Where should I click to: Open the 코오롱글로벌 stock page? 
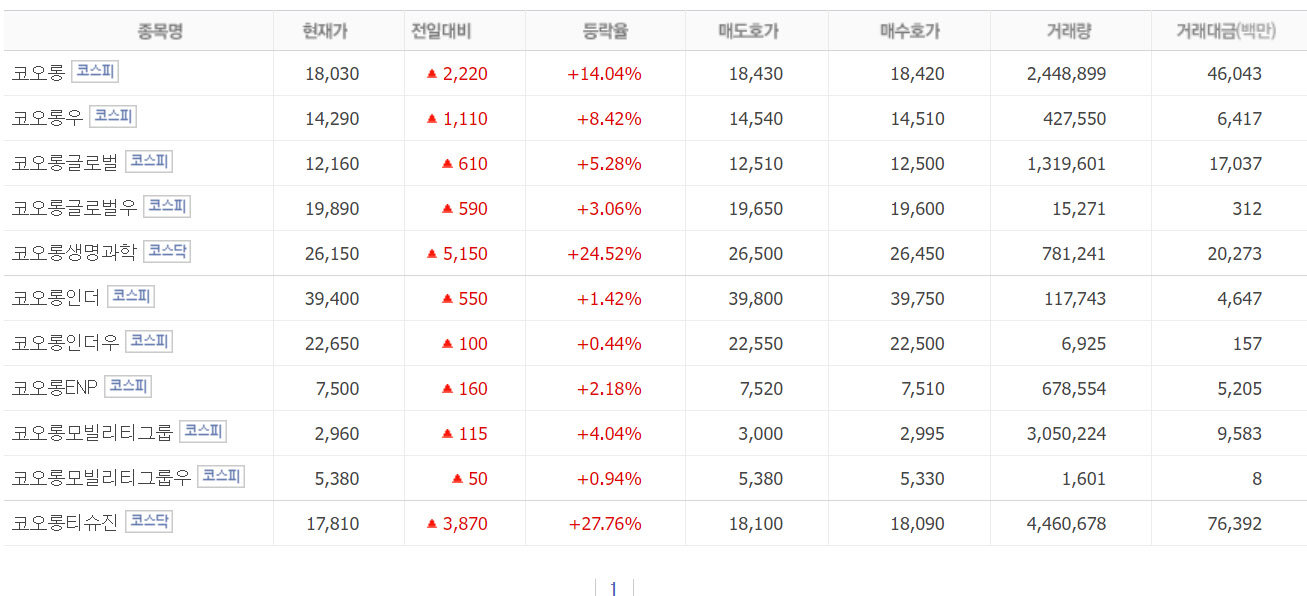tap(65, 162)
